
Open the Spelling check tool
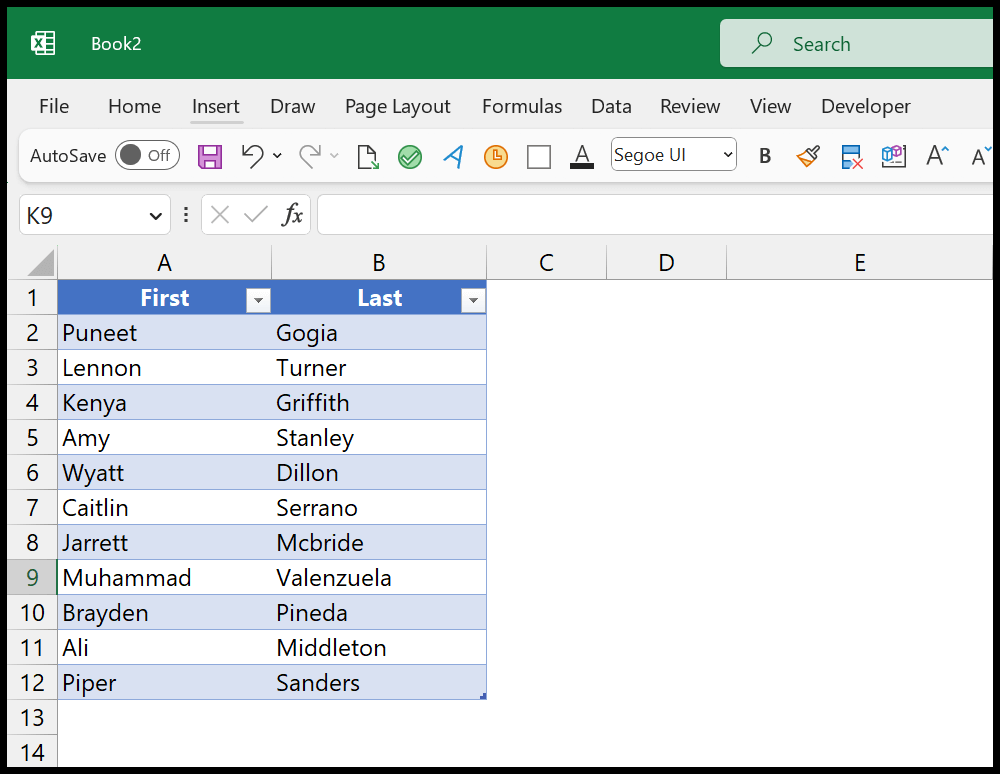click(409, 156)
